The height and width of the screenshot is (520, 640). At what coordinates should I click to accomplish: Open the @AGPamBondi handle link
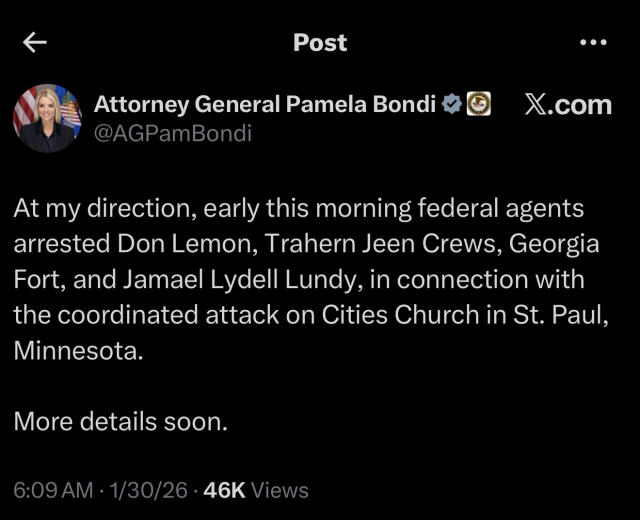coord(172,133)
